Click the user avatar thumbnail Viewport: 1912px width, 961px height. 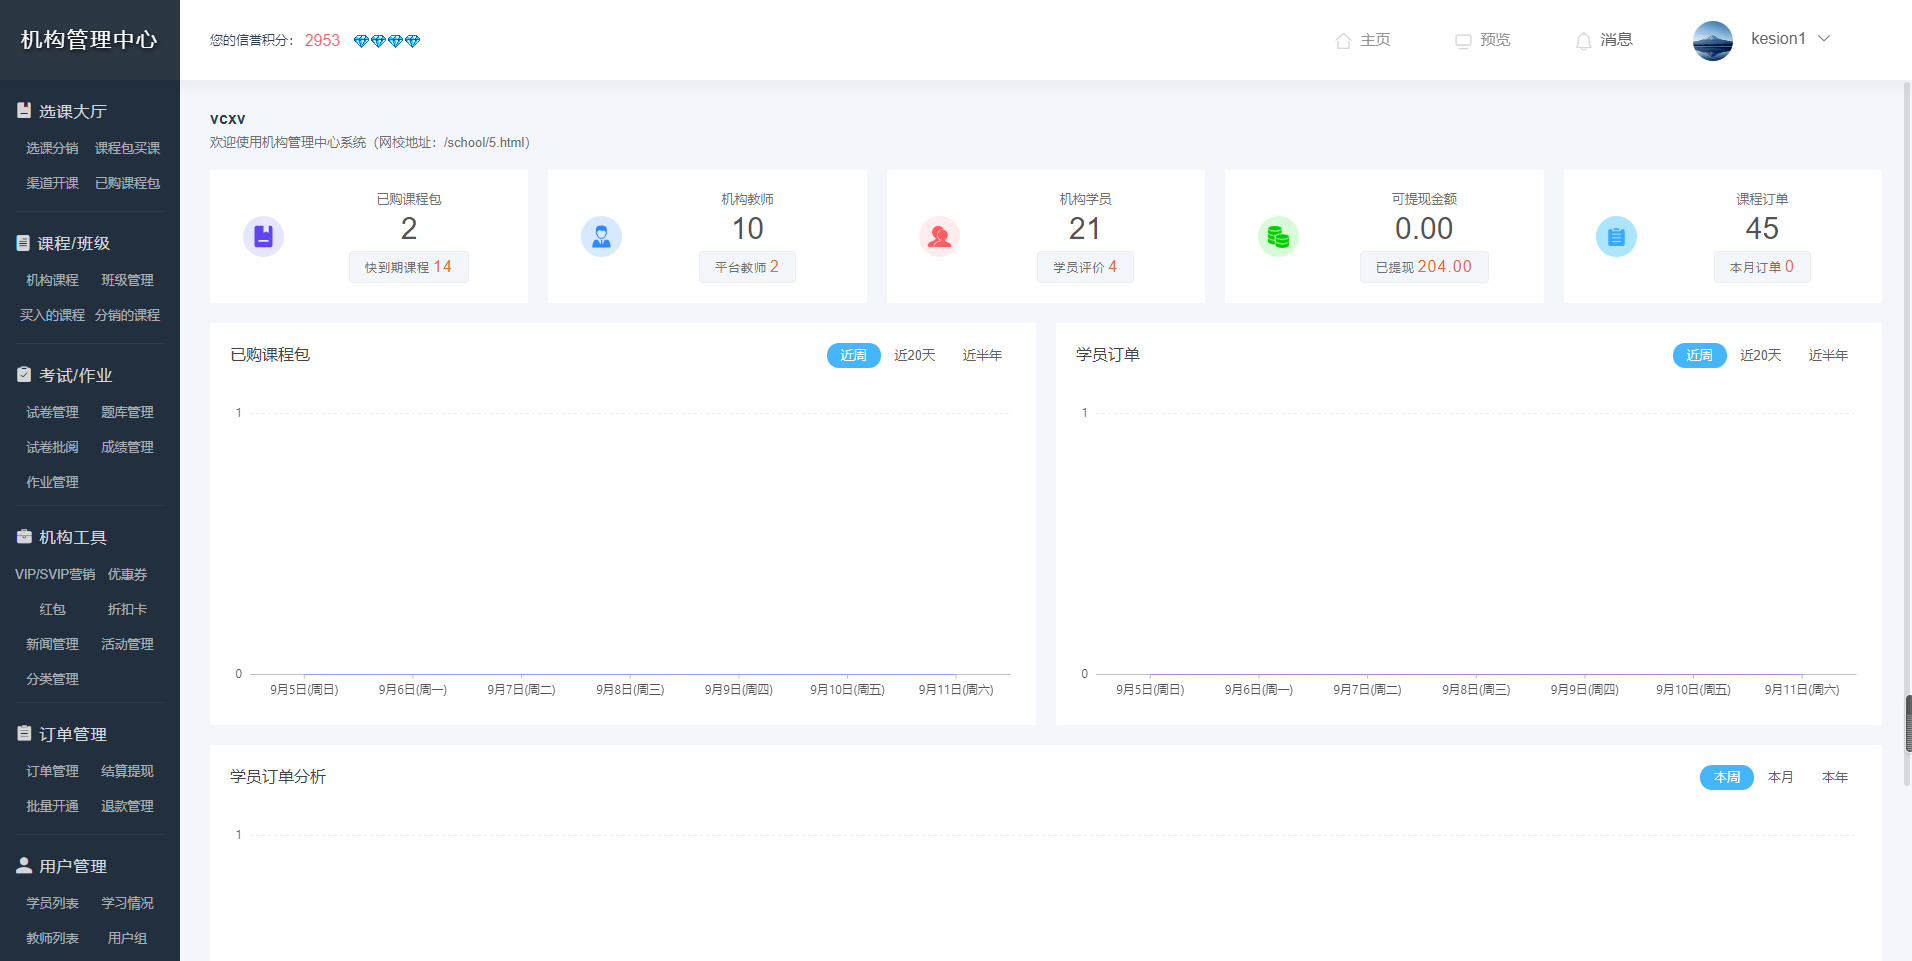pyautogui.click(x=1712, y=40)
